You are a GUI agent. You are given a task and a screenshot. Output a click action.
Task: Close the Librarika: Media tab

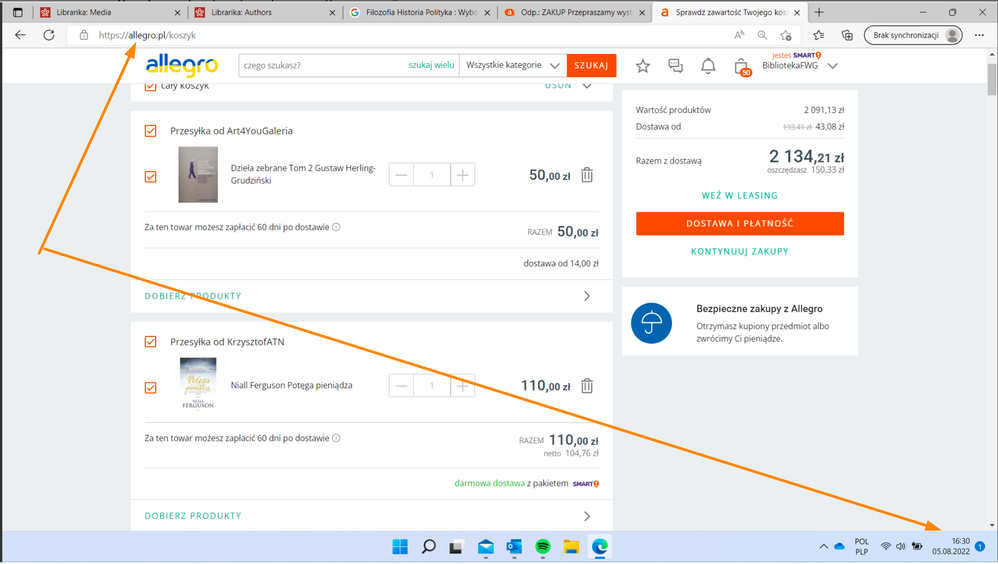pos(177,13)
